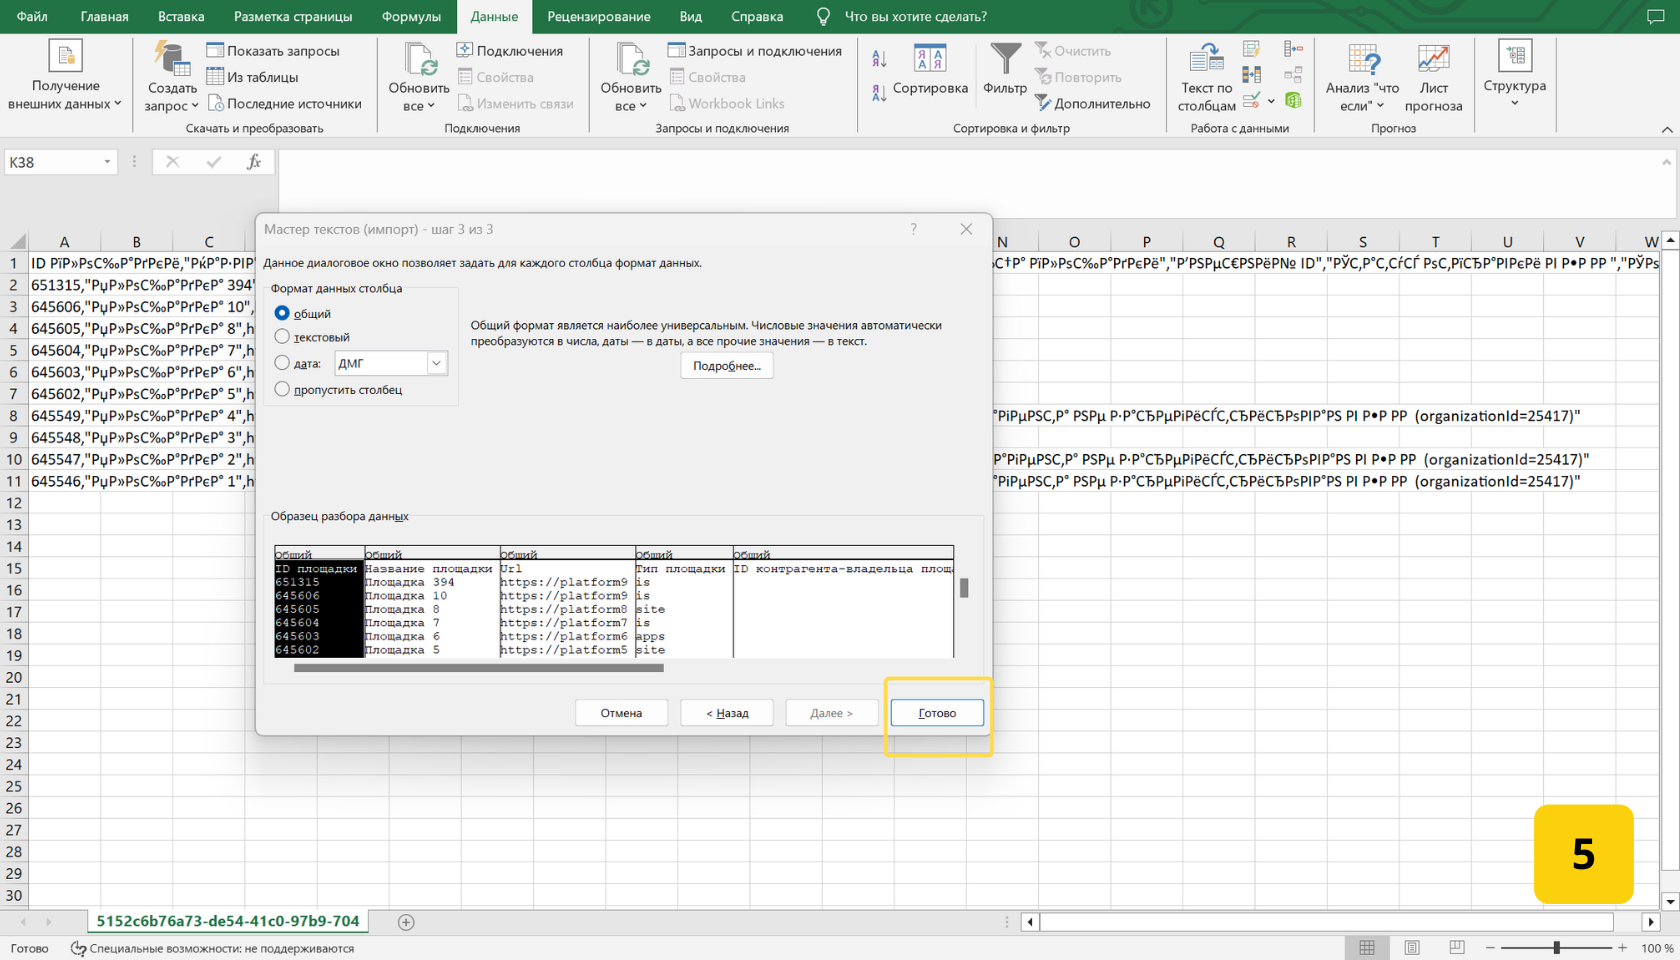Add a new sheet with plus icon
Image resolution: width=1680 pixels, height=960 pixels.
pos(406,922)
